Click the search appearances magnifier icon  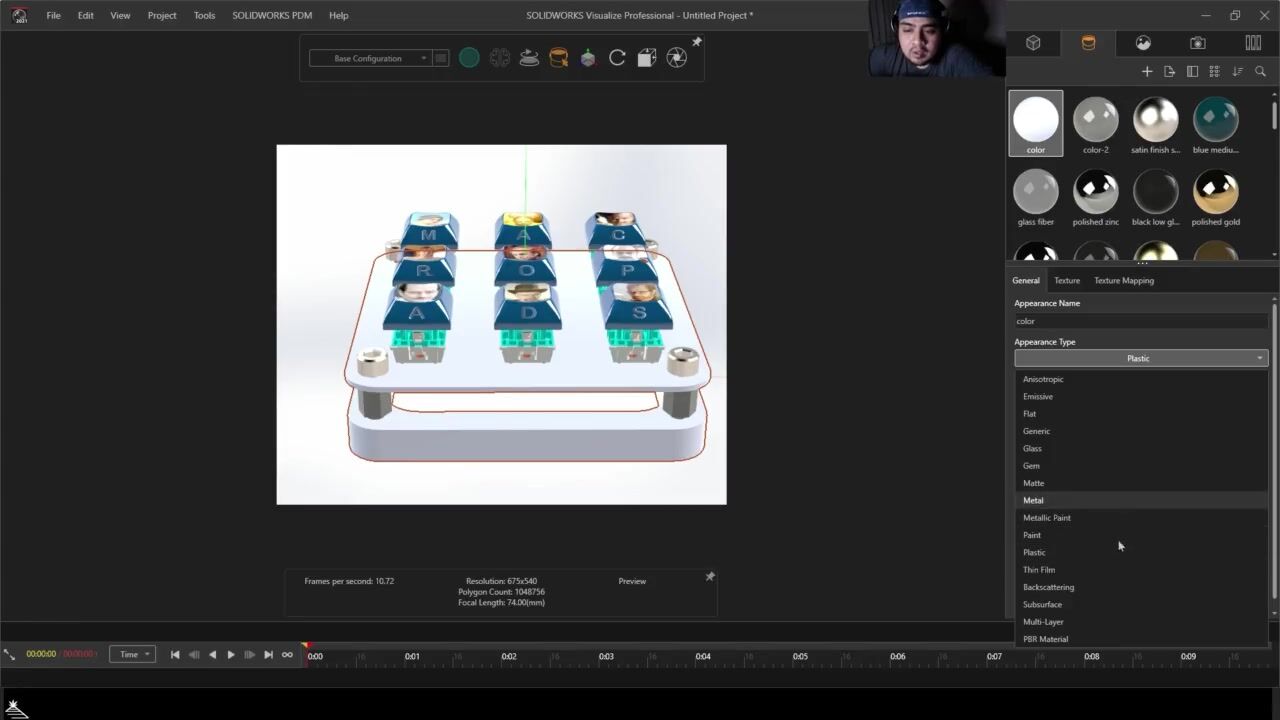pos(1260,72)
